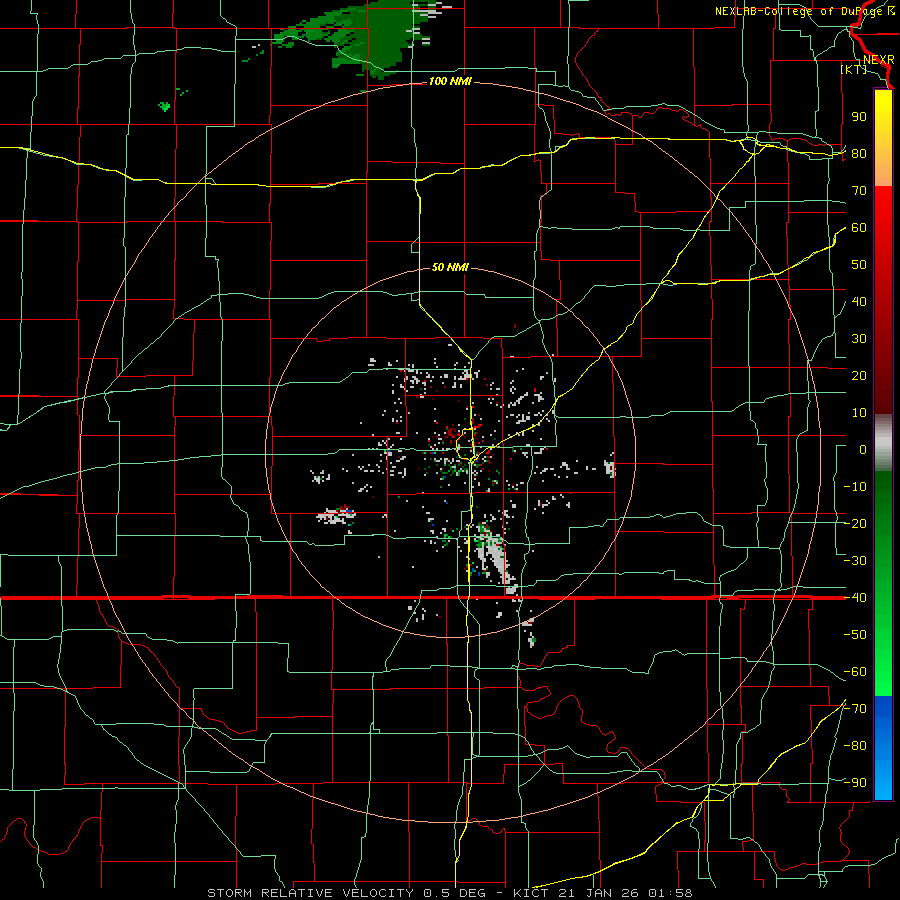
Task: Click the 0 value on the velocity scale
Action: (x=863, y=449)
